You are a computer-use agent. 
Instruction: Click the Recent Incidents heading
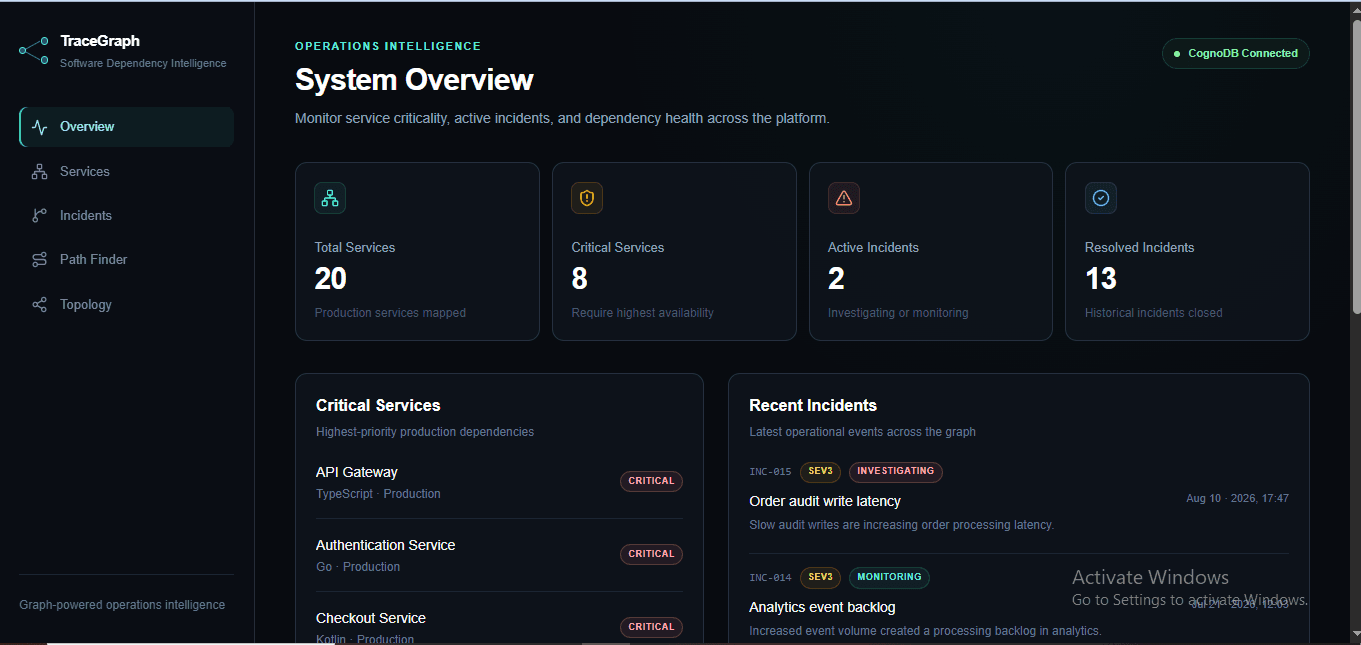[x=813, y=405]
